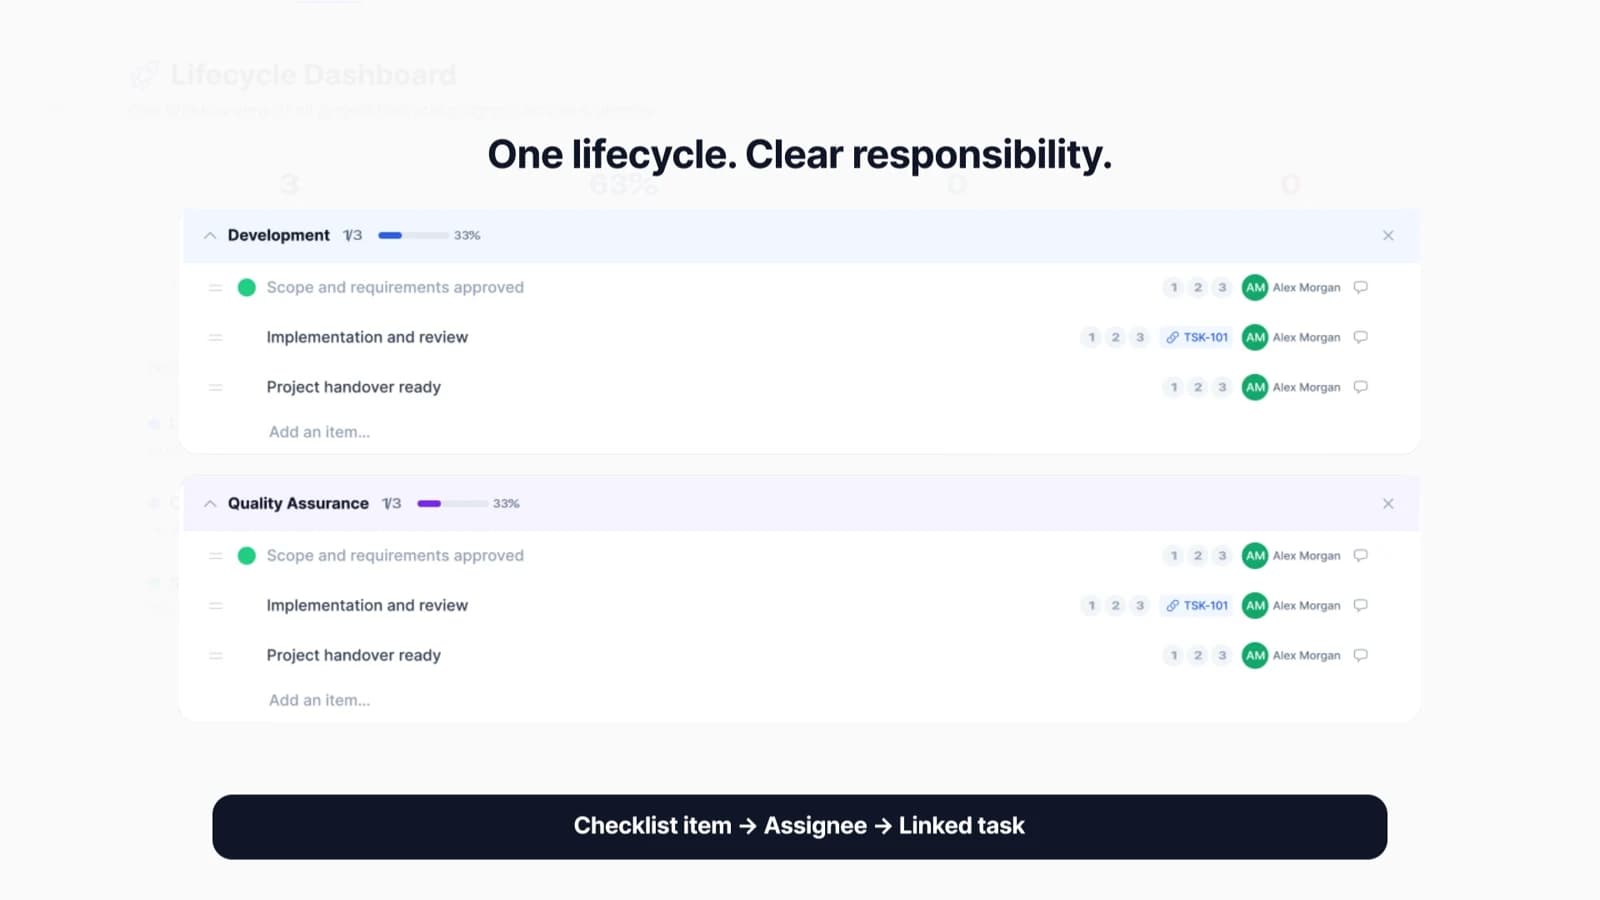1600x900 pixels.
Task: Click Development's Scope and requirements approved text
Action: [395, 288]
